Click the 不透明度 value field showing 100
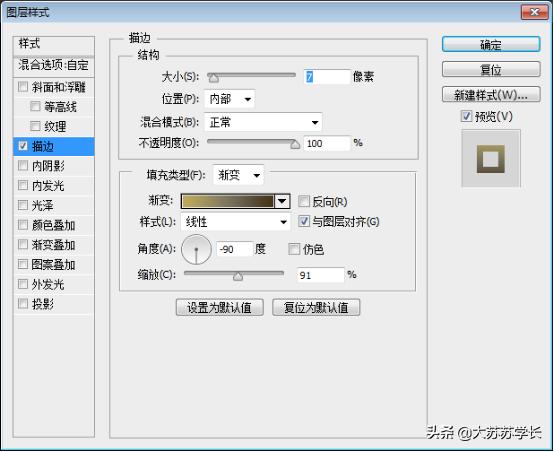 (x=327, y=143)
